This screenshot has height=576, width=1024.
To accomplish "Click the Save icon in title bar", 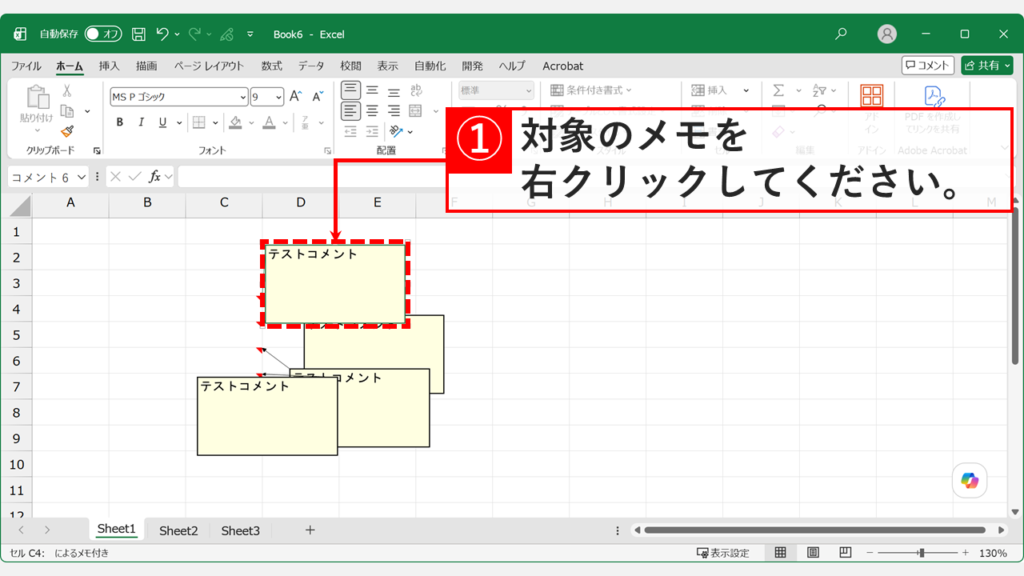I will [138, 34].
